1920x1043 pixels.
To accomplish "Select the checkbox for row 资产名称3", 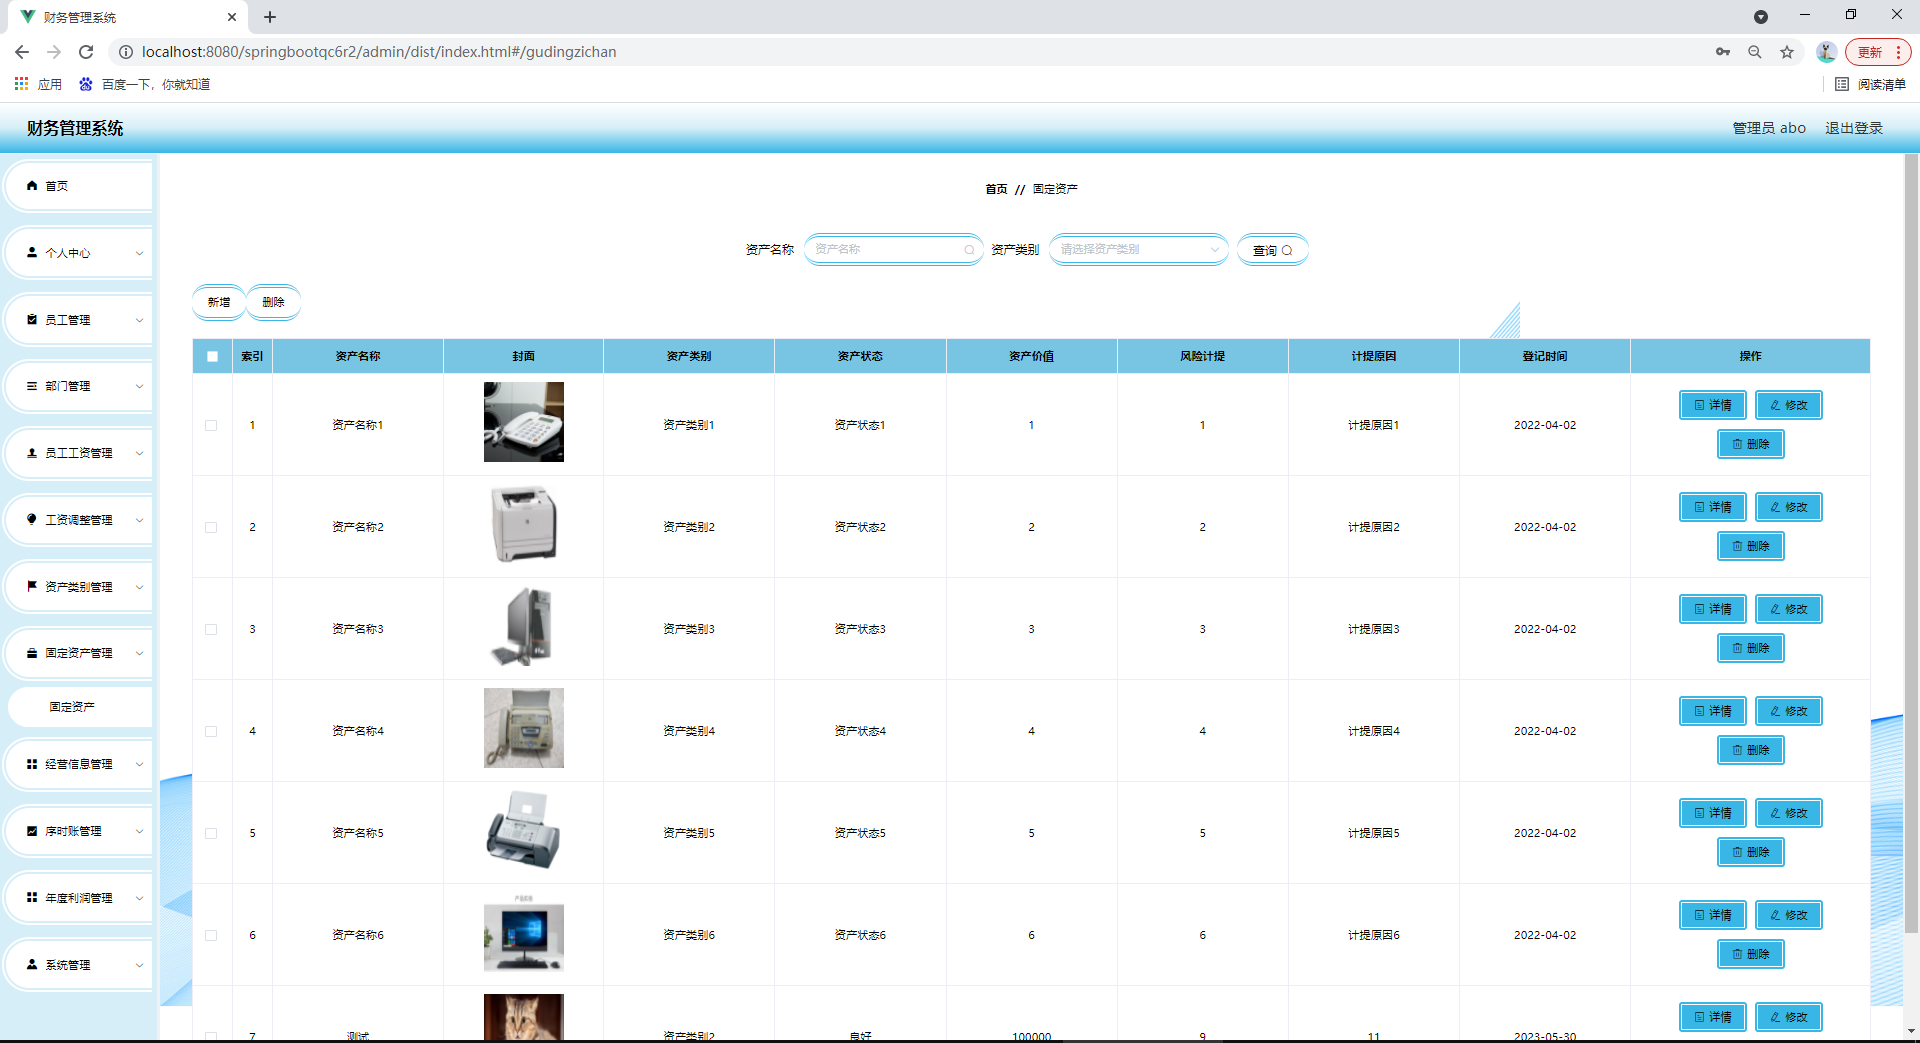I will [x=211, y=629].
